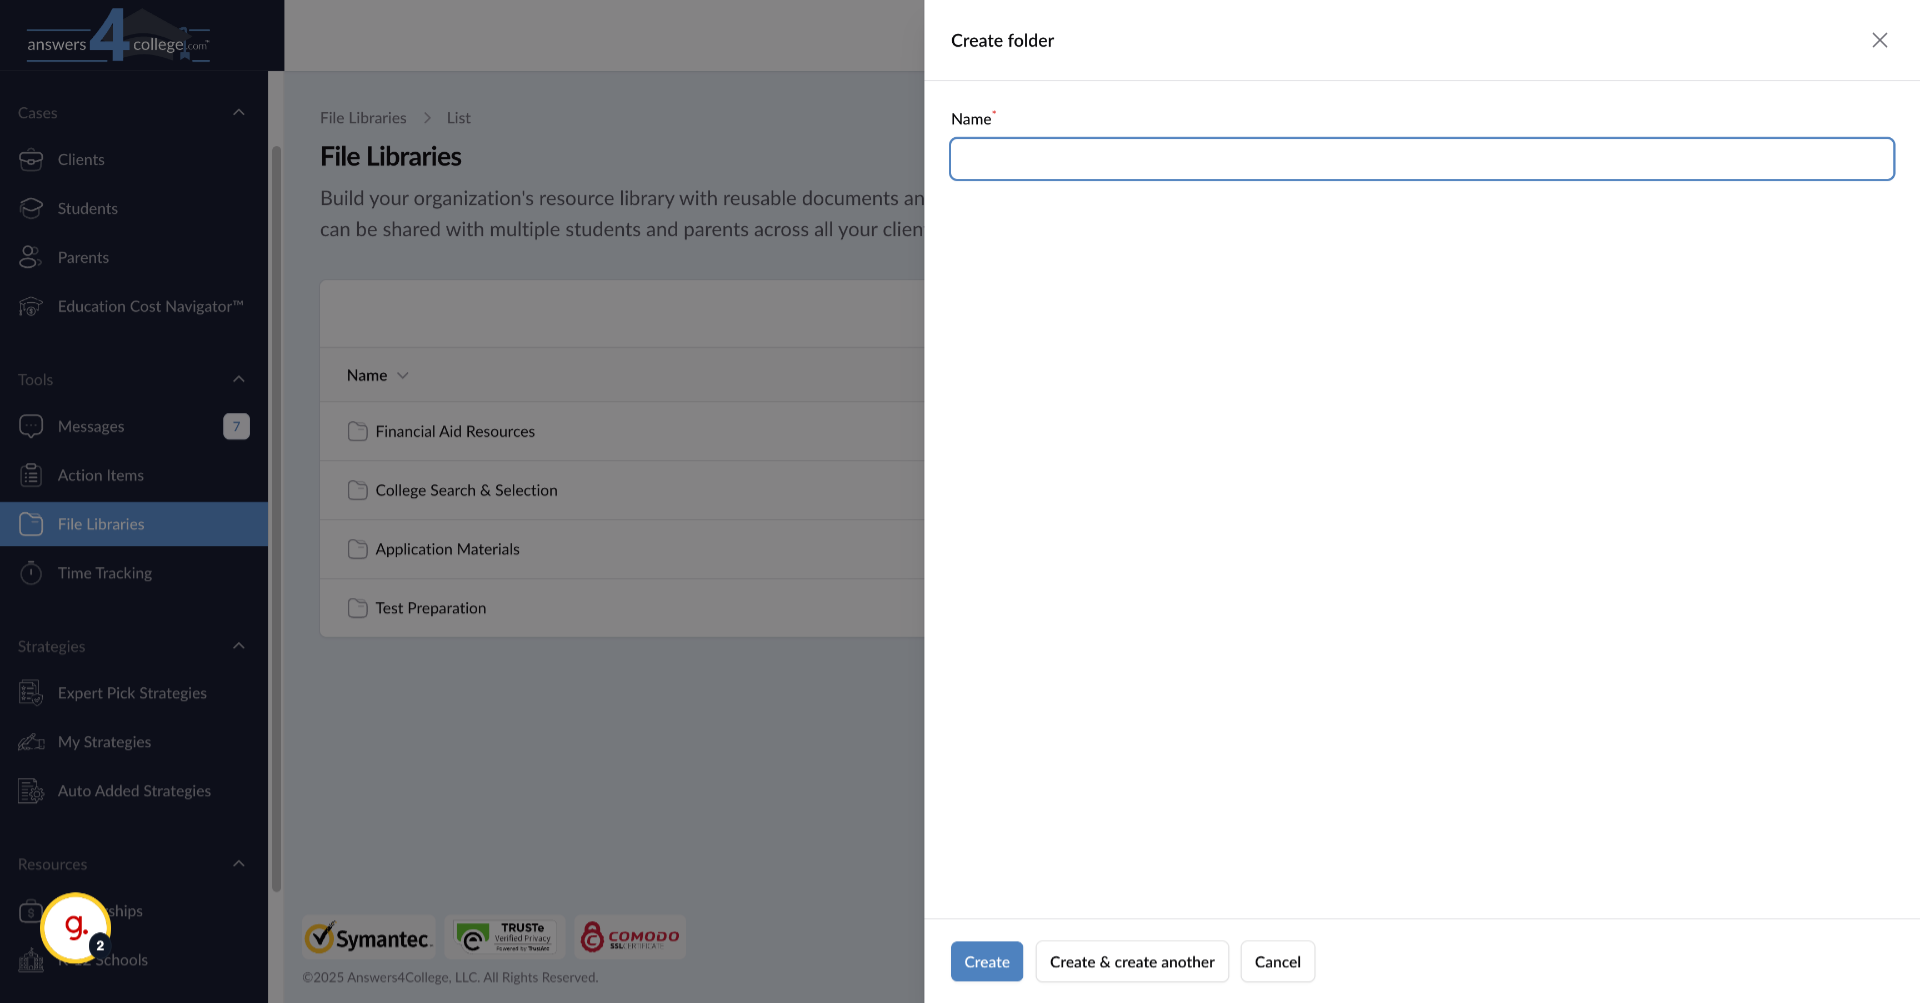This screenshot has width=1920, height=1003.
Task: Focus the folder Name input field
Action: point(1422,159)
